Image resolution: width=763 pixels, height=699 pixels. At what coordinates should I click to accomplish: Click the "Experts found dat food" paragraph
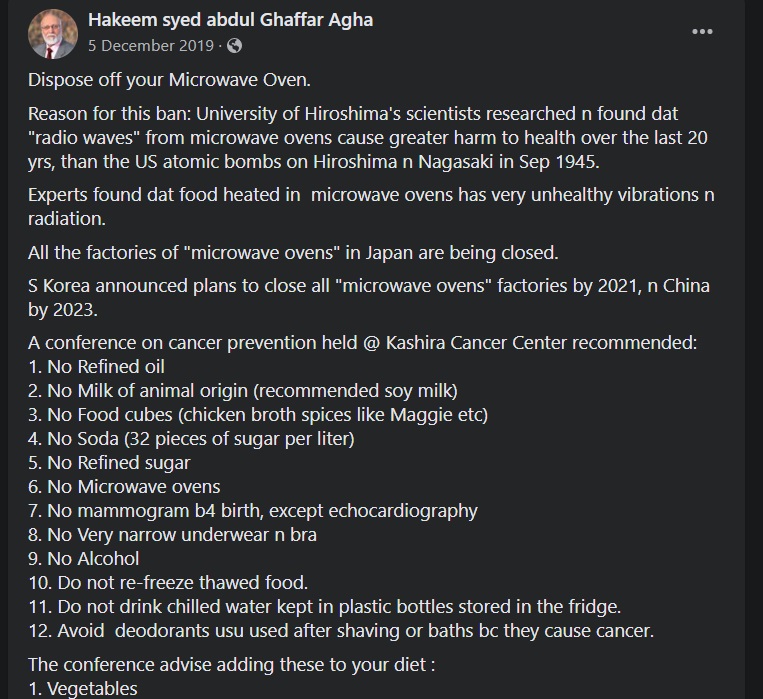point(370,207)
